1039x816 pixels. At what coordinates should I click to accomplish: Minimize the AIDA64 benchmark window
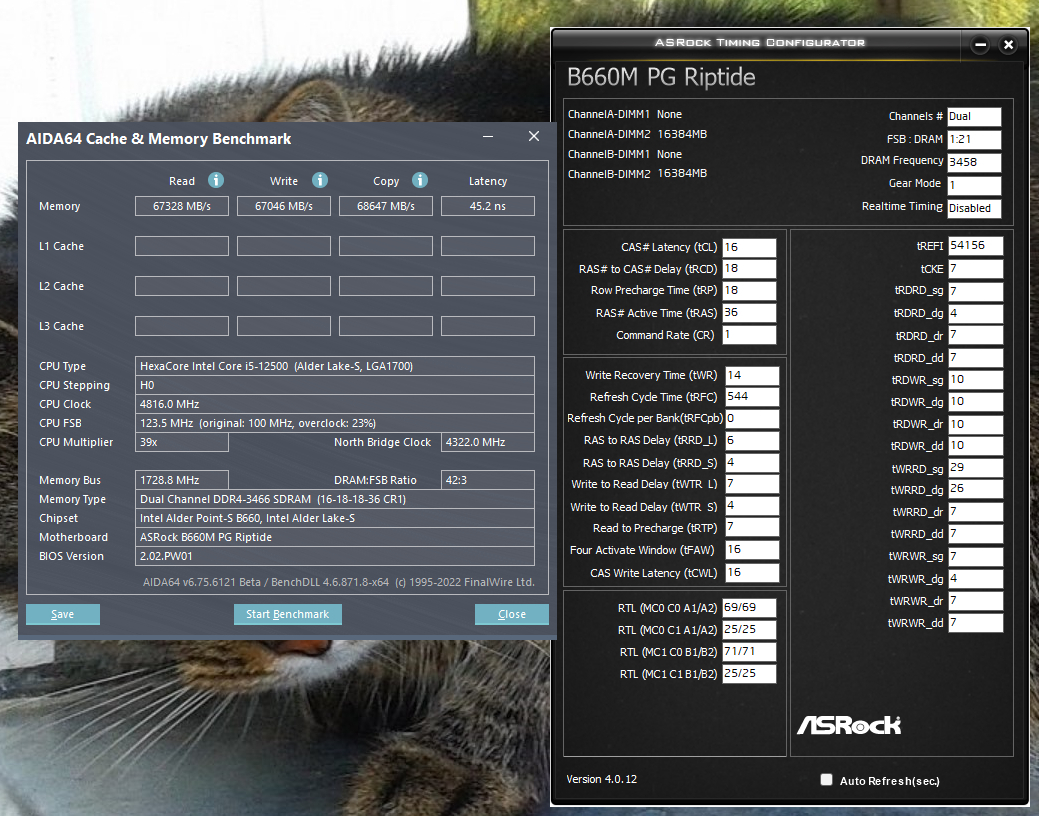click(x=488, y=138)
